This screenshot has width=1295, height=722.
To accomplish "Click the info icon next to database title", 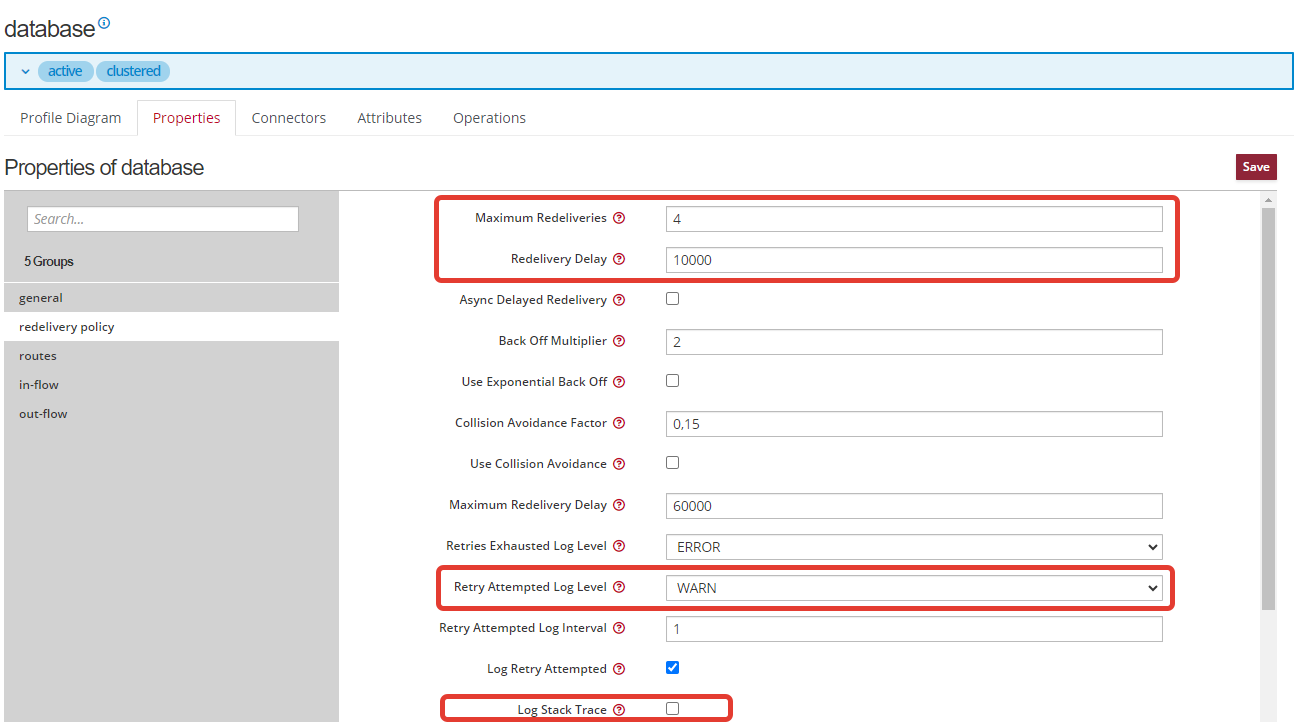I will tap(104, 23).
